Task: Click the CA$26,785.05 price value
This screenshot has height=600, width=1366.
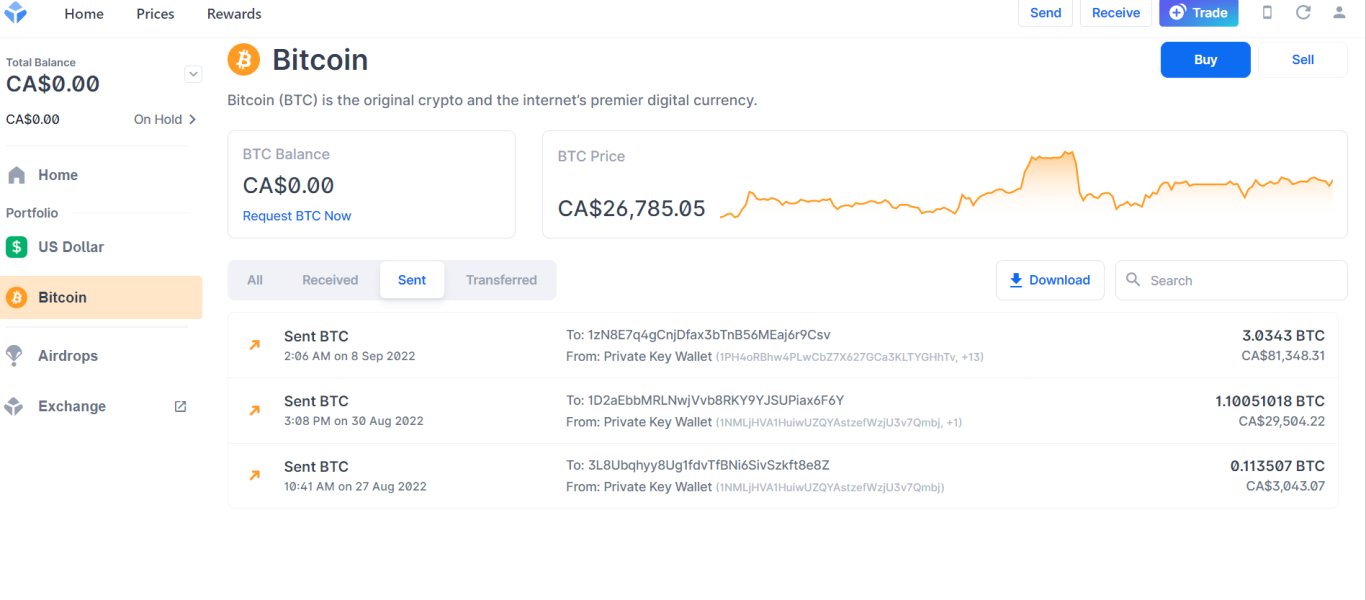Action: click(631, 208)
